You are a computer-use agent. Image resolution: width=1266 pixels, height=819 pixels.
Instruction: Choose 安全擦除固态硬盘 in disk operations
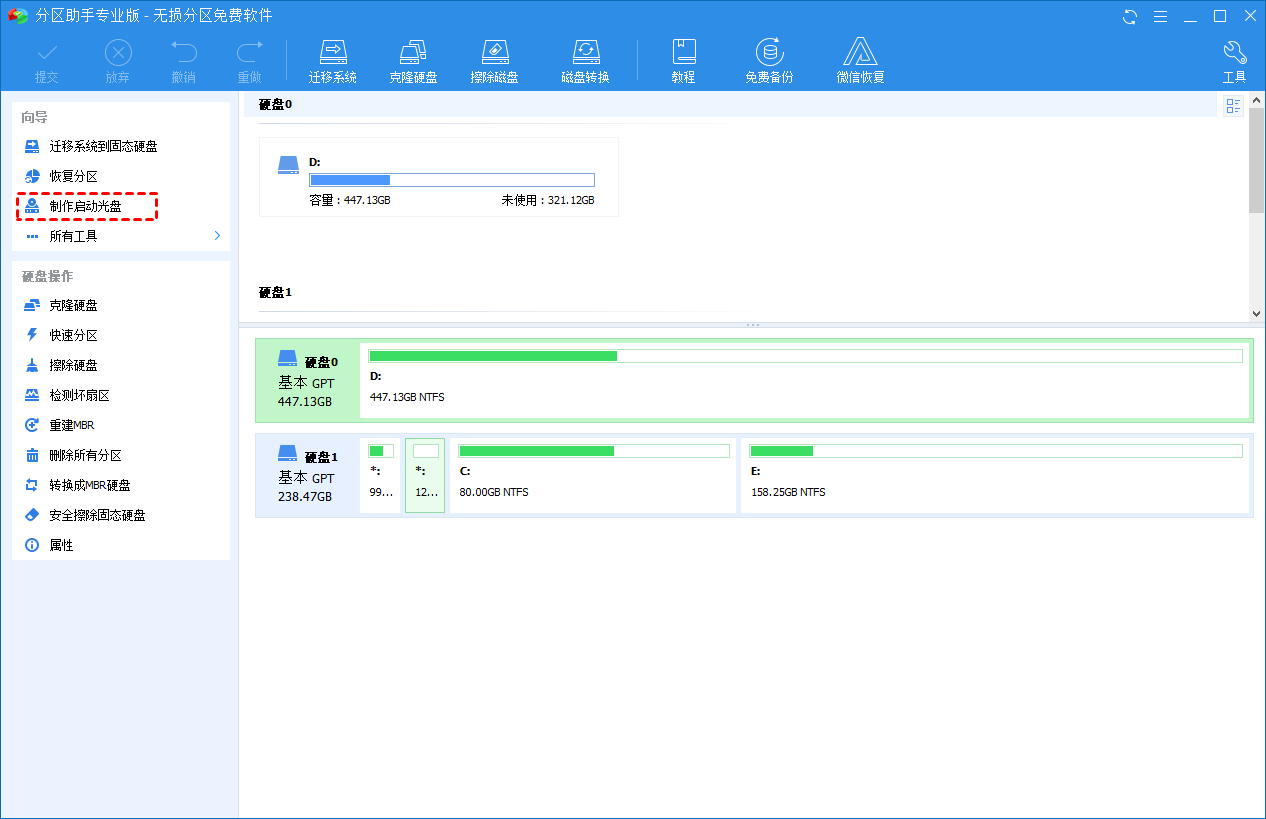85,515
